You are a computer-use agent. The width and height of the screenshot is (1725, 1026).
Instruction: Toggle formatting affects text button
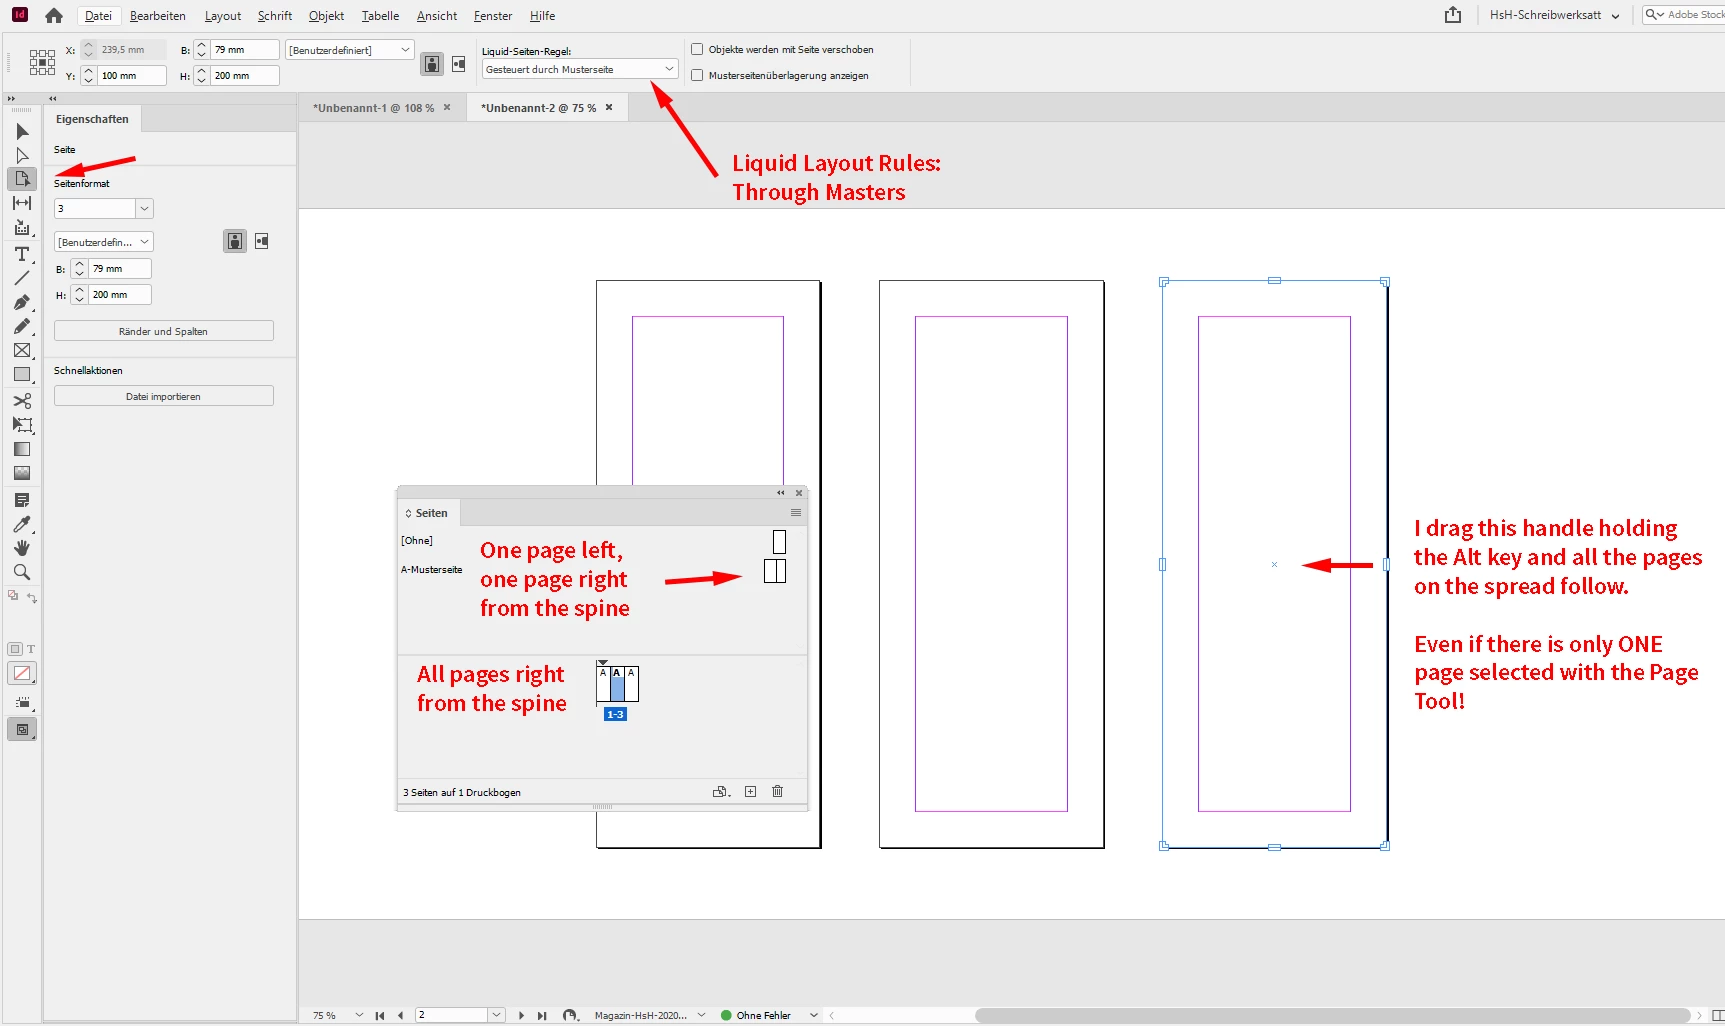point(31,649)
